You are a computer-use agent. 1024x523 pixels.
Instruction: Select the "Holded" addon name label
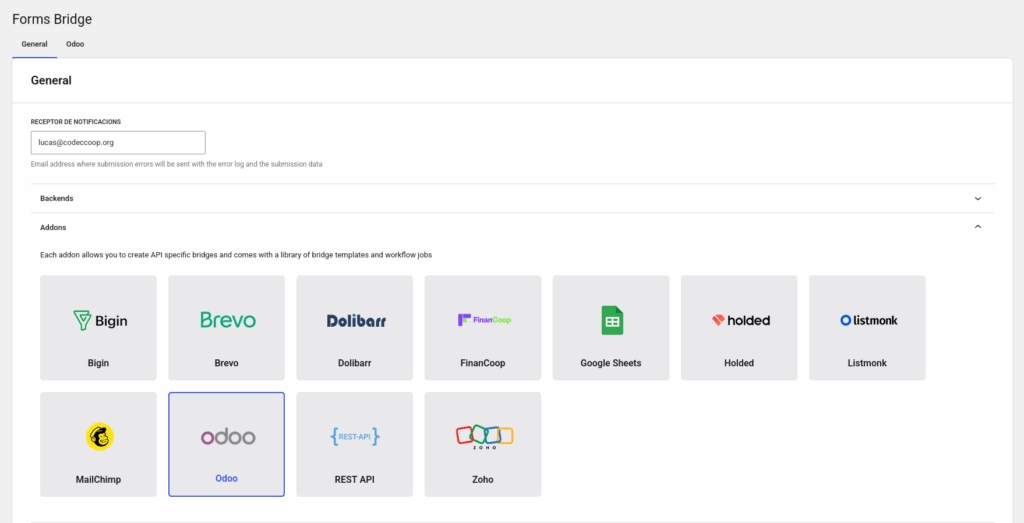[x=739, y=363]
